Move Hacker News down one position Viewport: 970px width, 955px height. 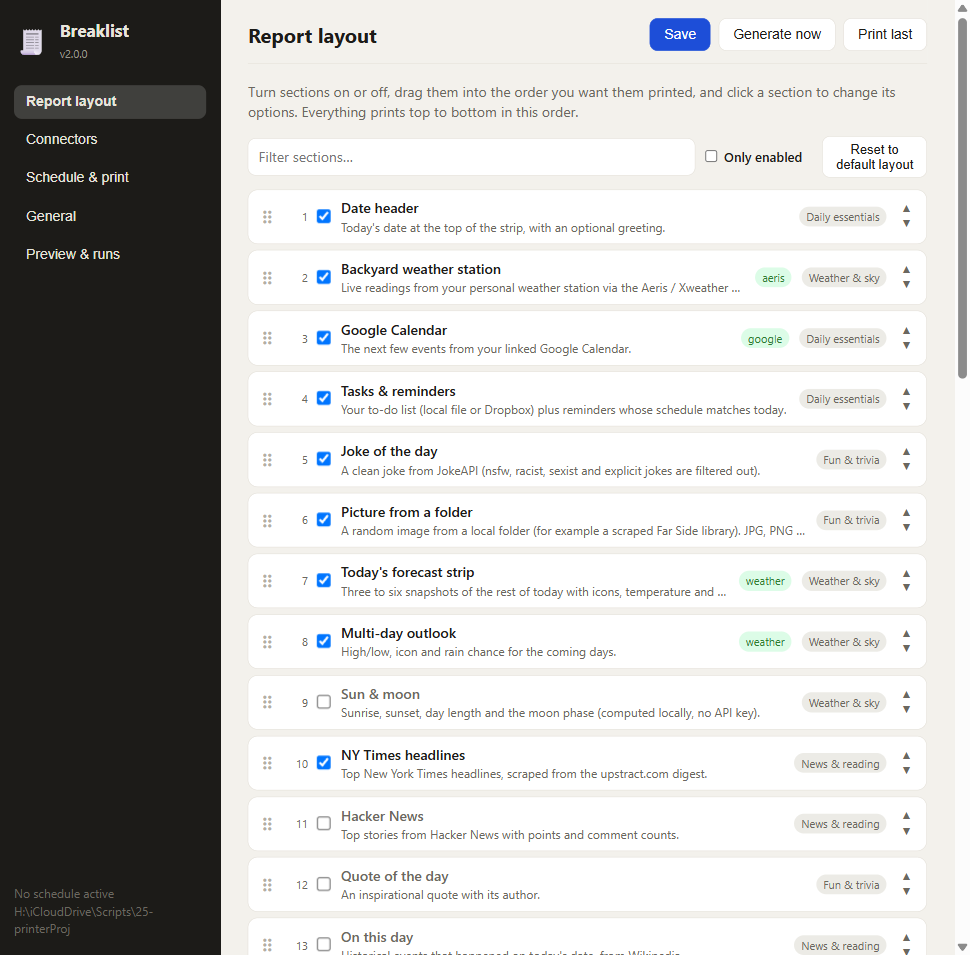point(906,831)
